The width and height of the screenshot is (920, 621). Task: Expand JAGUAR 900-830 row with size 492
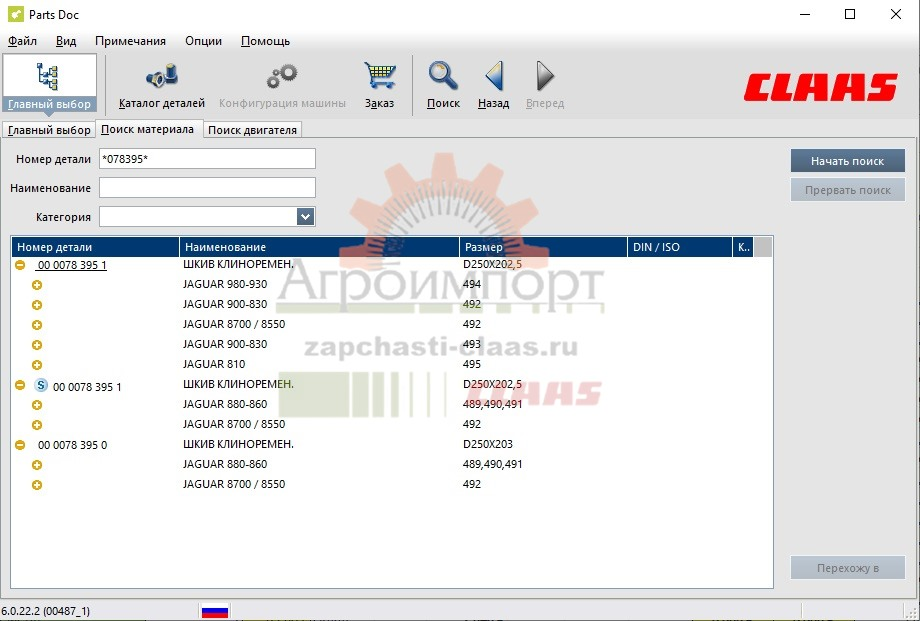pos(37,305)
